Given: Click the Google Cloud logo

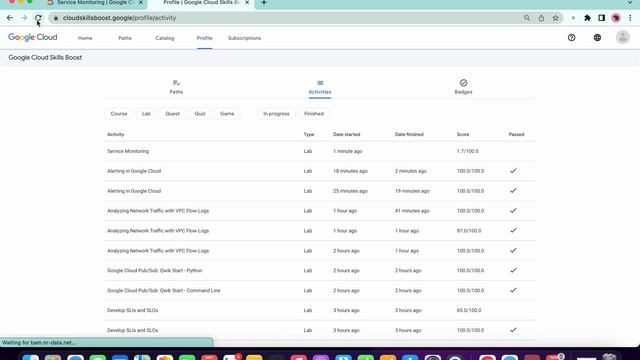Looking at the screenshot, I should 33,38.
